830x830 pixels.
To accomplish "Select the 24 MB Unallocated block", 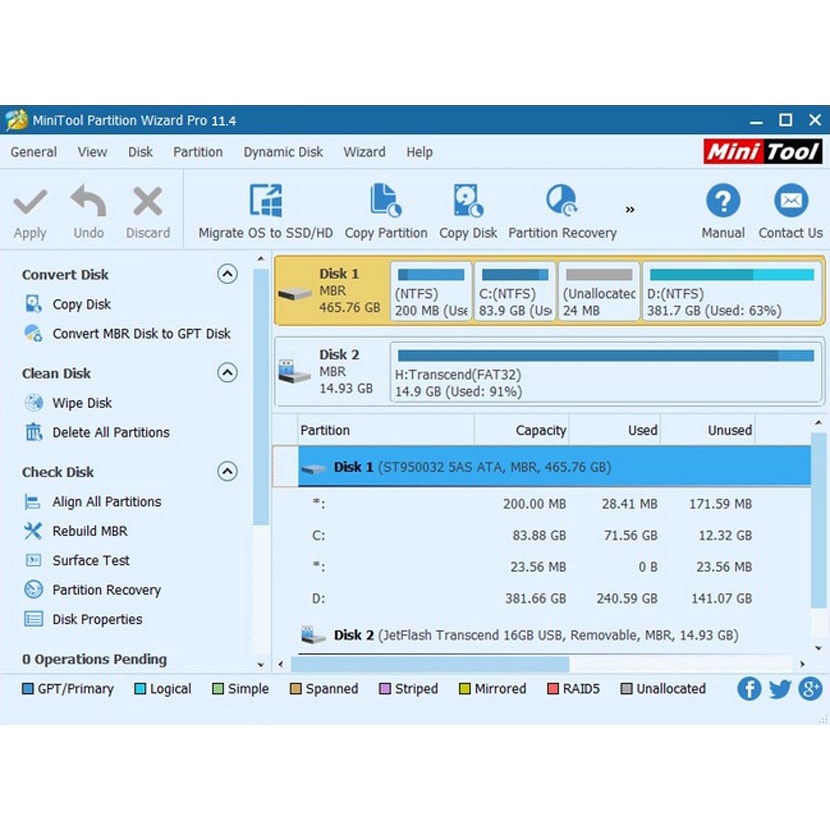I will pos(599,291).
